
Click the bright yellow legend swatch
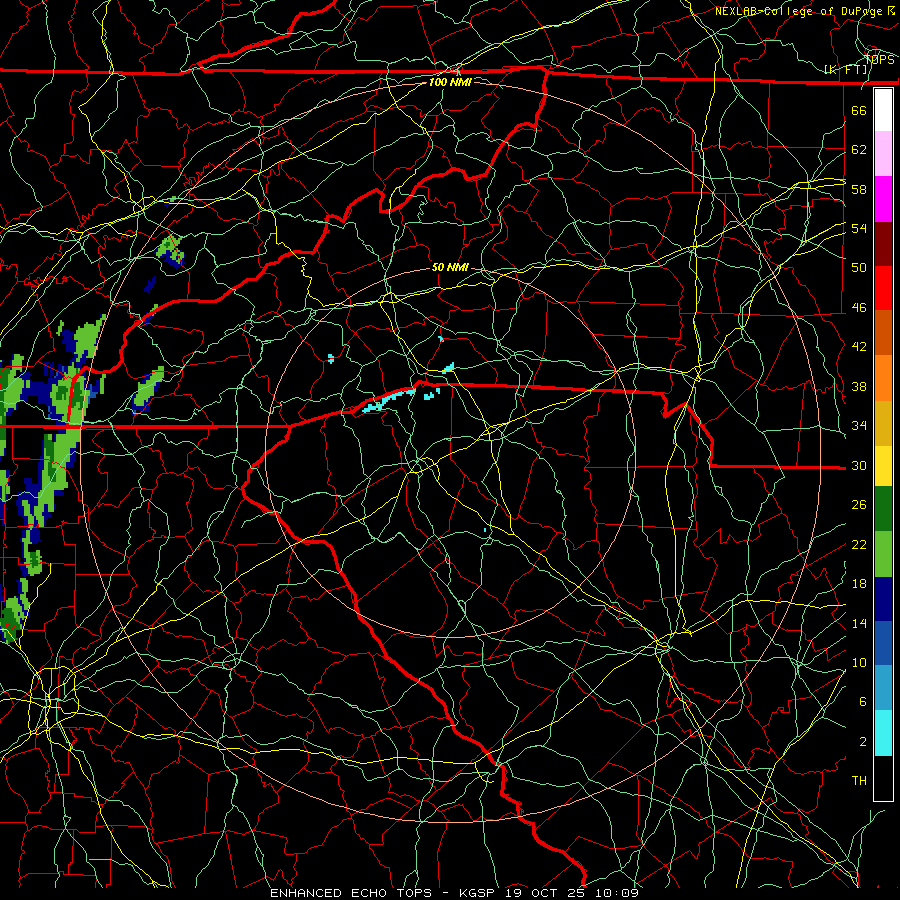click(883, 466)
